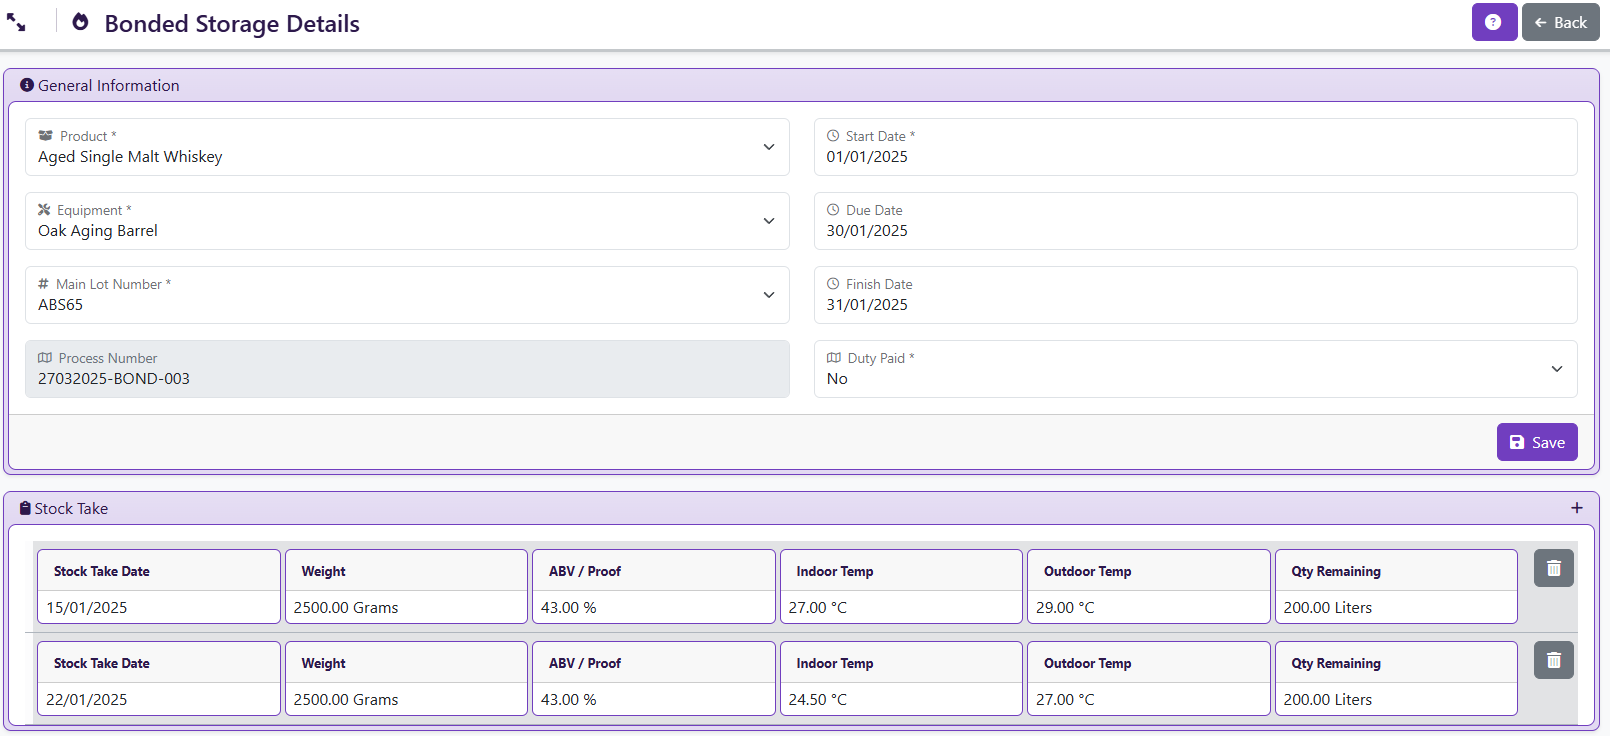This screenshot has width=1610, height=736.
Task: Click the Process Number field
Action: pyautogui.click(x=407, y=379)
